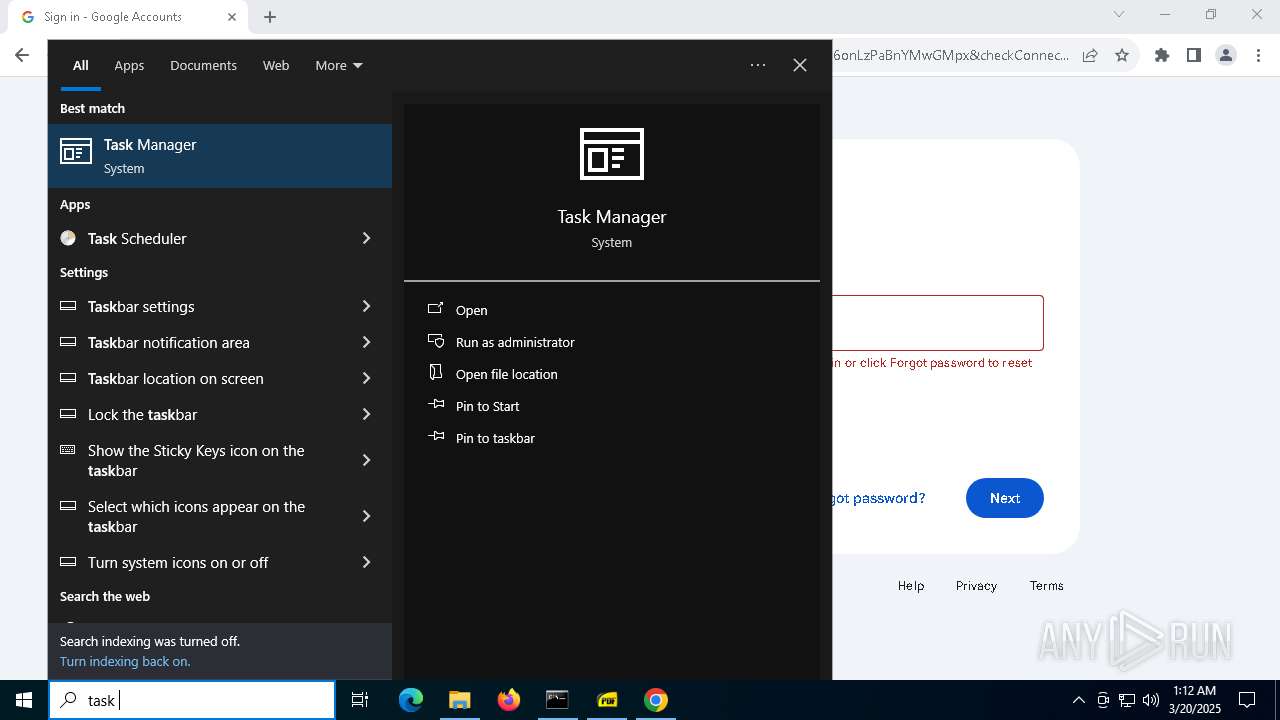Expand Turn system icons on or off chevron
The height and width of the screenshot is (720, 1280).
(x=366, y=562)
